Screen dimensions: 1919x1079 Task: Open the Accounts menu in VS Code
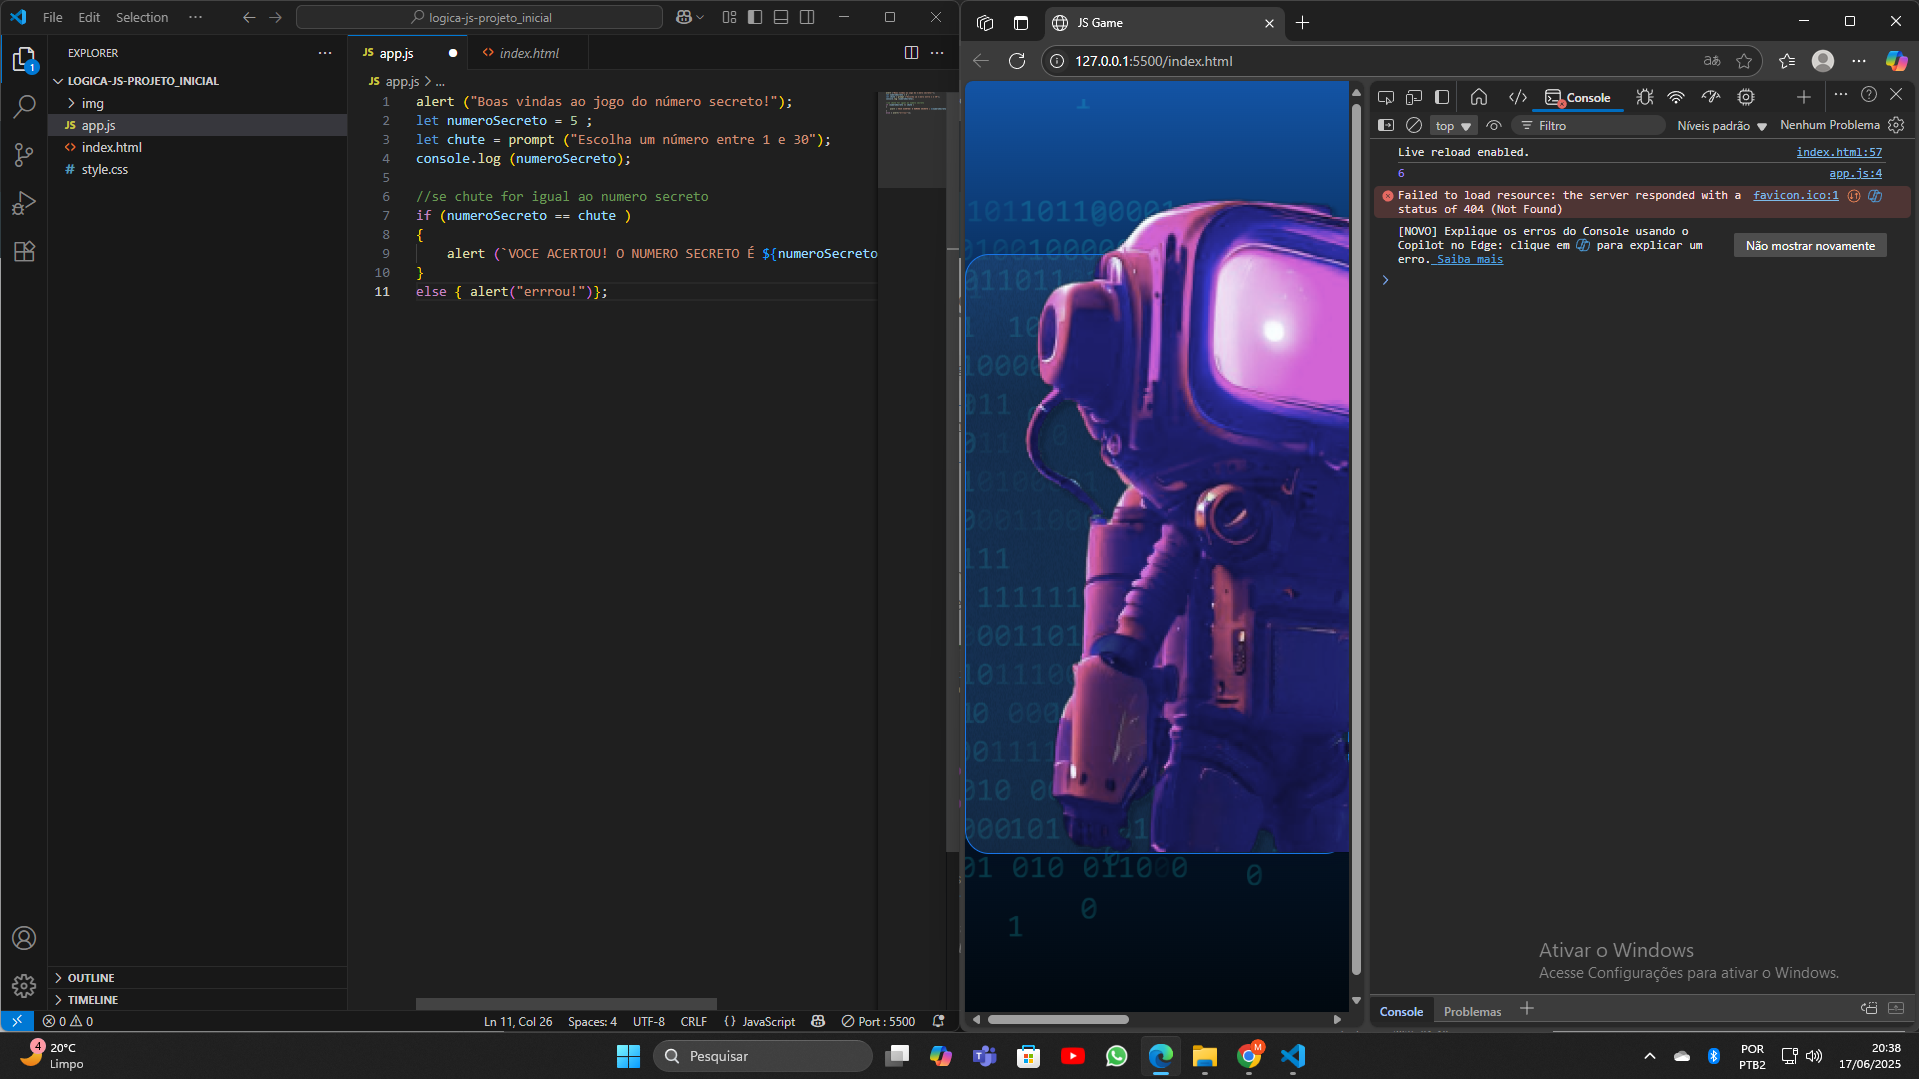point(24,938)
